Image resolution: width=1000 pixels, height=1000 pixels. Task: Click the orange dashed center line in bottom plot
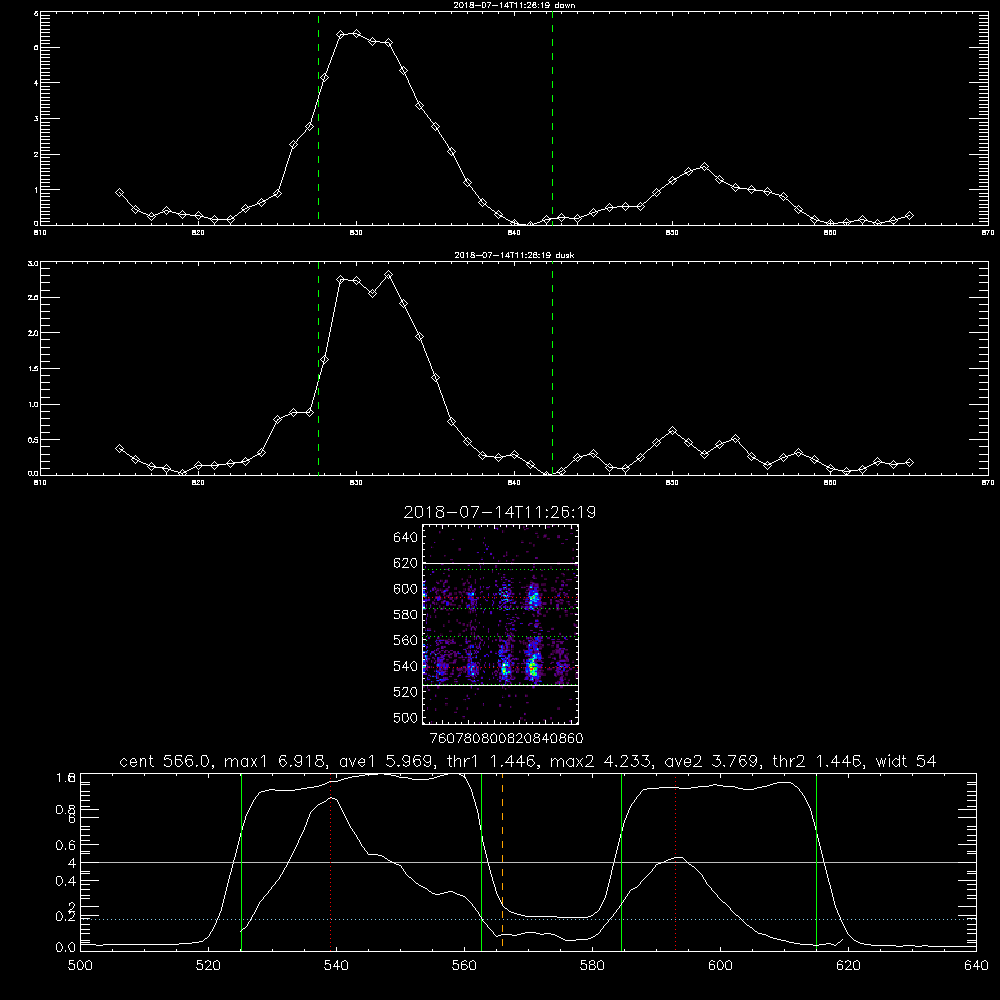tap(503, 861)
